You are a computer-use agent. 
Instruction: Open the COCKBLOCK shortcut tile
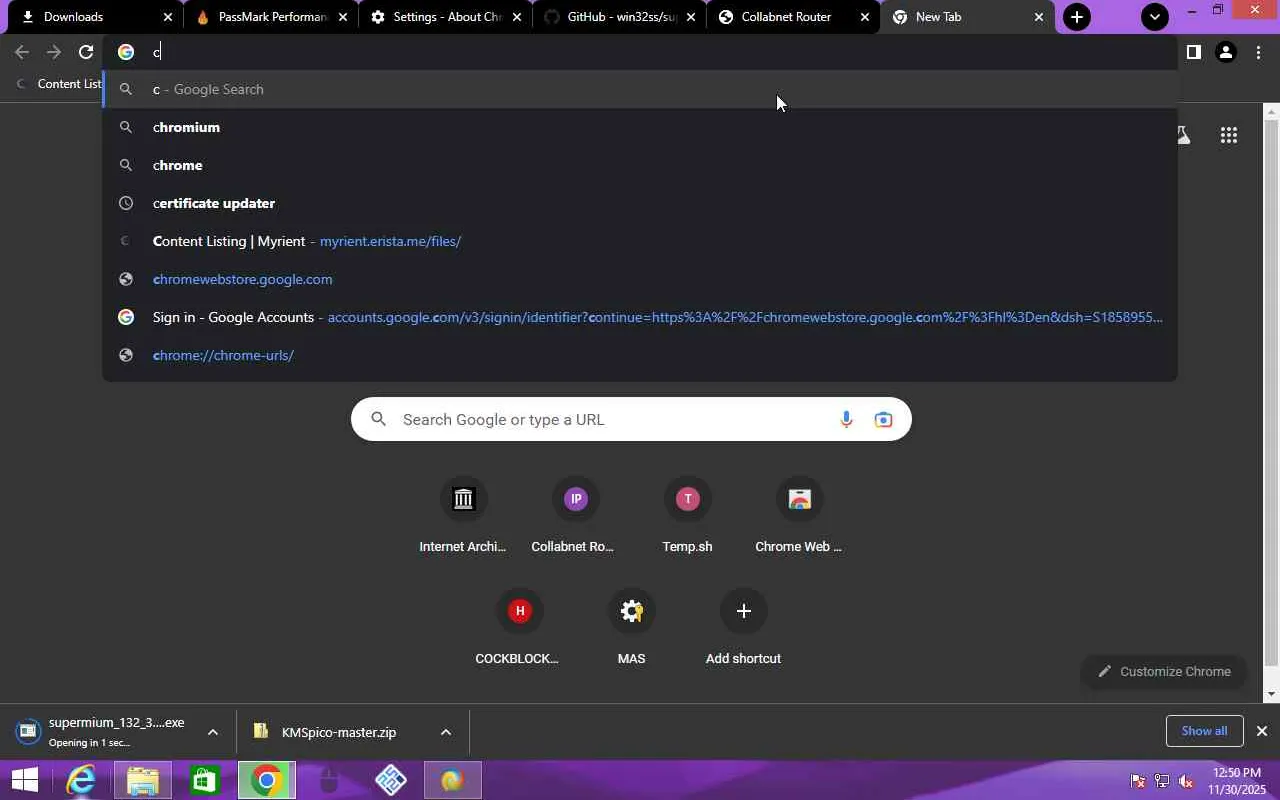coord(519,628)
